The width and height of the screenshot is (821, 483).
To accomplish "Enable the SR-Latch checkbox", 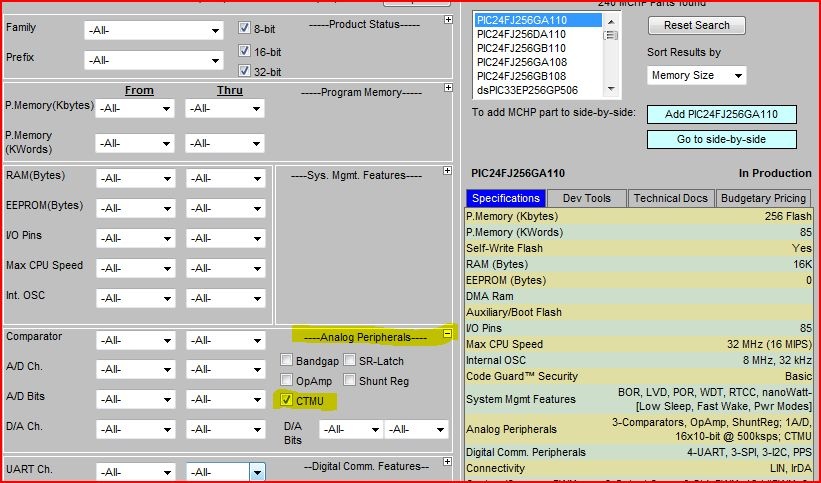I will tap(349, 360).
